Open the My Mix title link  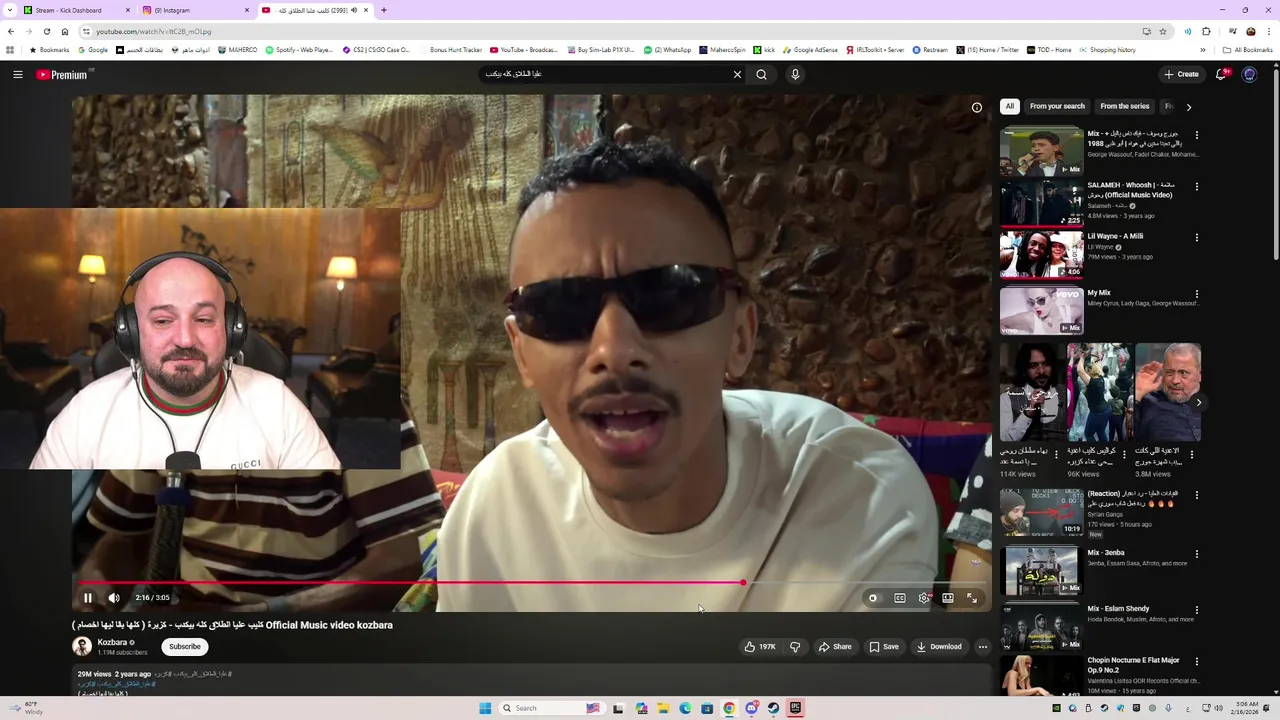pyautogui.click(x=1099, y=293)
